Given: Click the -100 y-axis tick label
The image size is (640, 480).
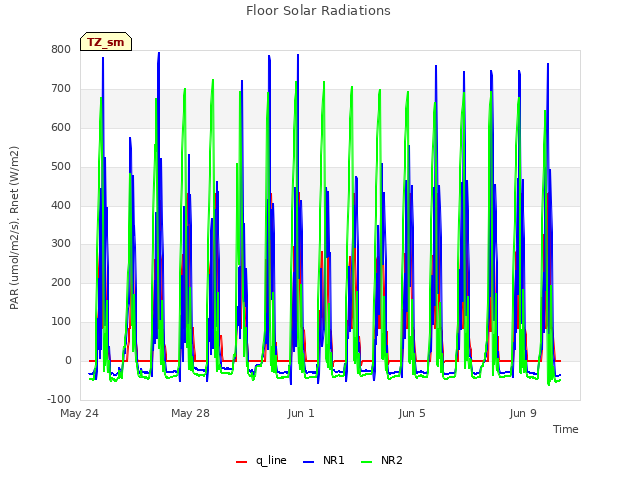Looking at the screenshot, I should [x=59, y=399].
